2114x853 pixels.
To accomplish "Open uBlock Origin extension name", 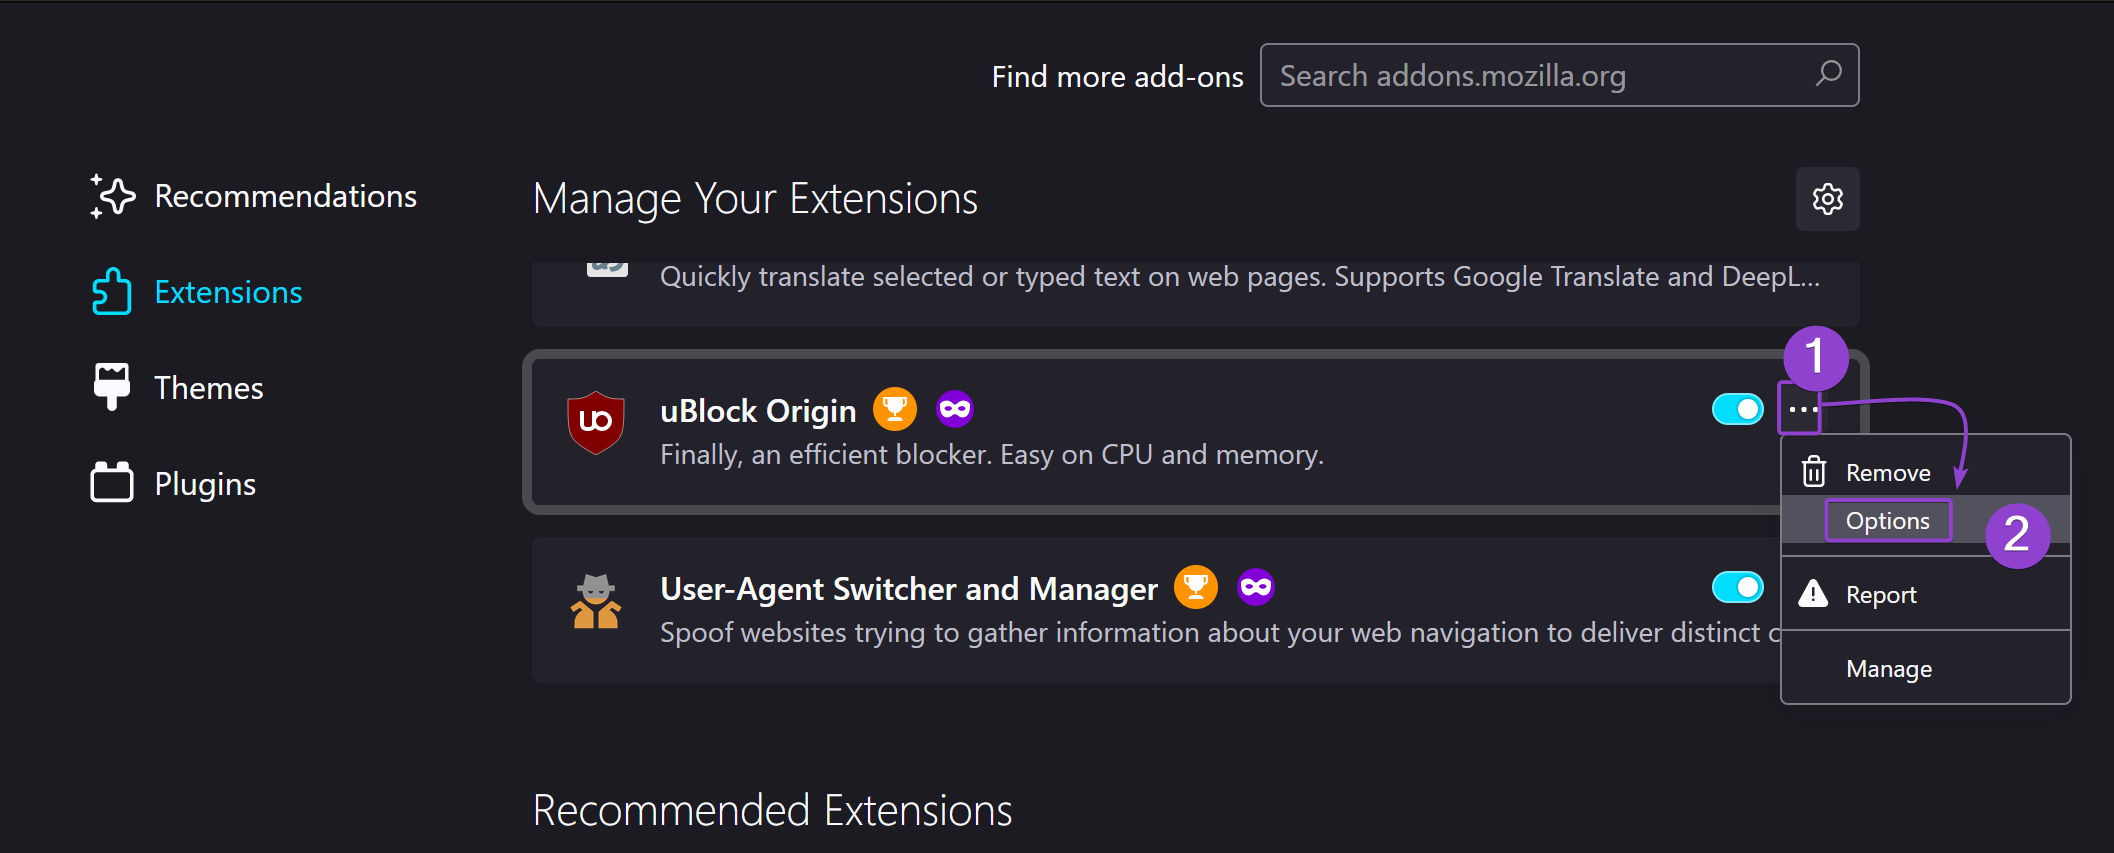I will pyautogui.click(x=758, y=411).
